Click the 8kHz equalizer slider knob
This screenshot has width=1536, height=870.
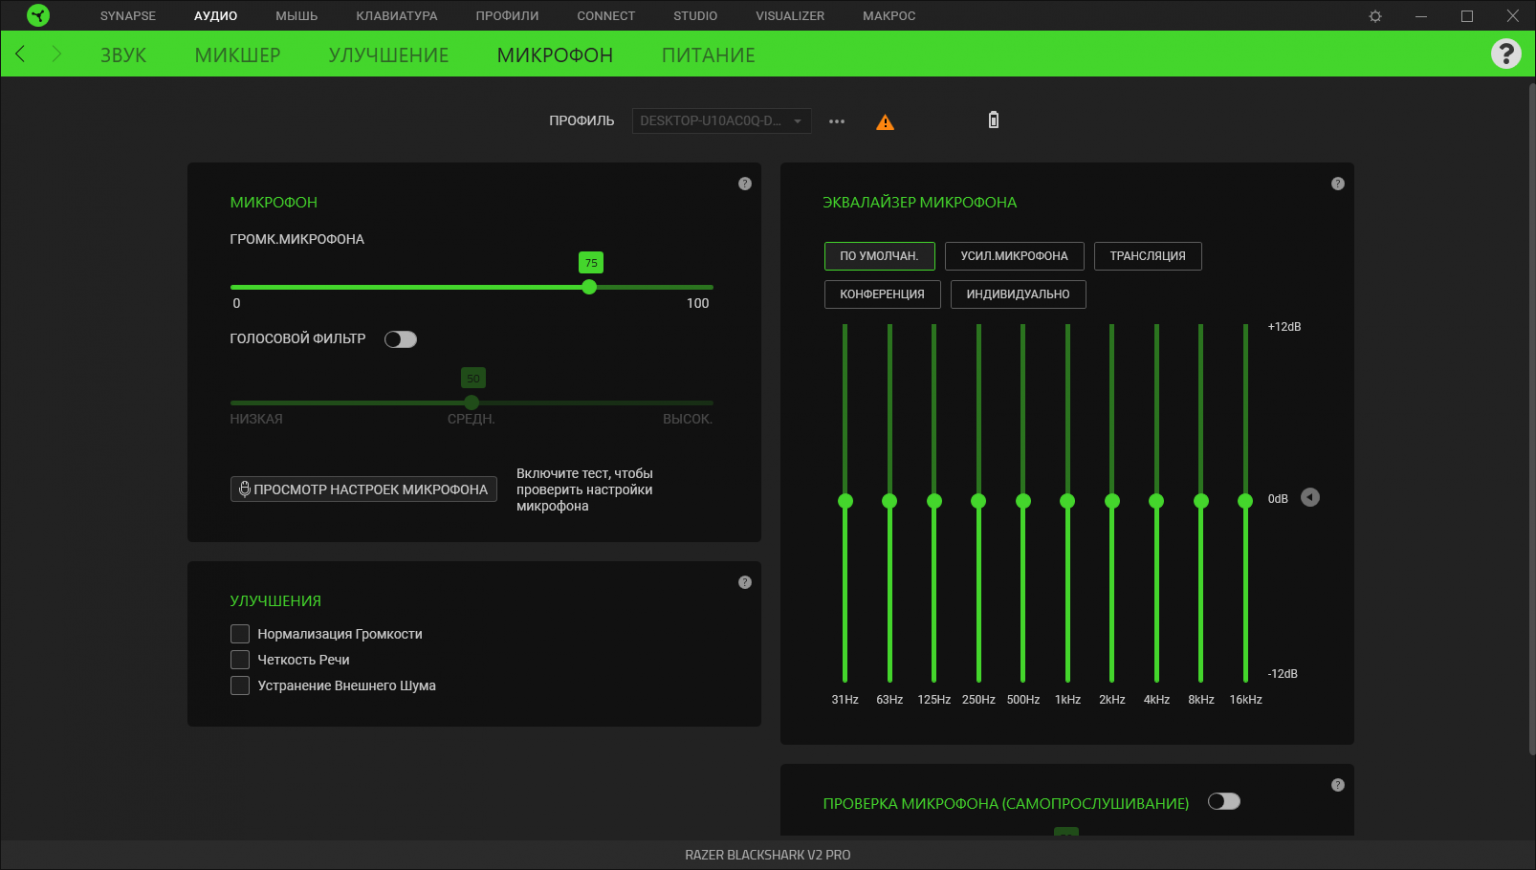point(1201,501)
